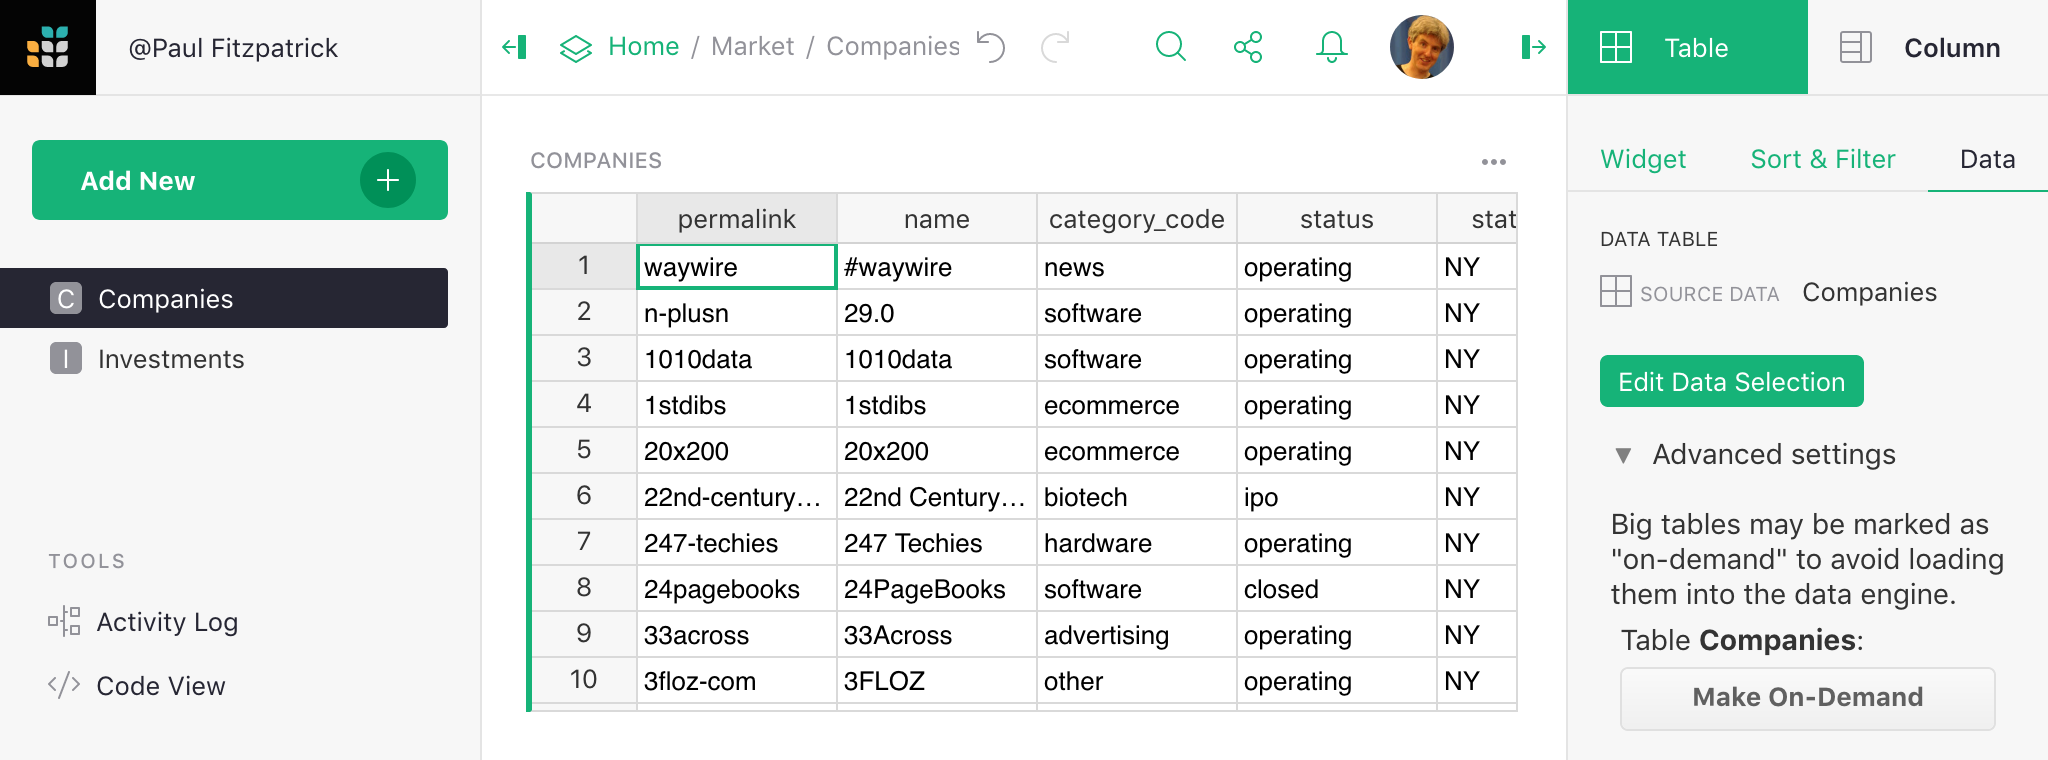Click the plus icon on Add New

pos(388,180)
